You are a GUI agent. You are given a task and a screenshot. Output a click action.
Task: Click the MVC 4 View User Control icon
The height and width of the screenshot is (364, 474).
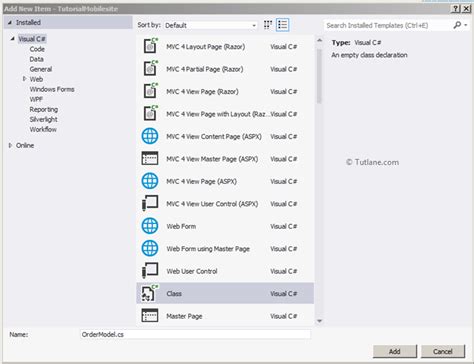click(x=150, y=203)
